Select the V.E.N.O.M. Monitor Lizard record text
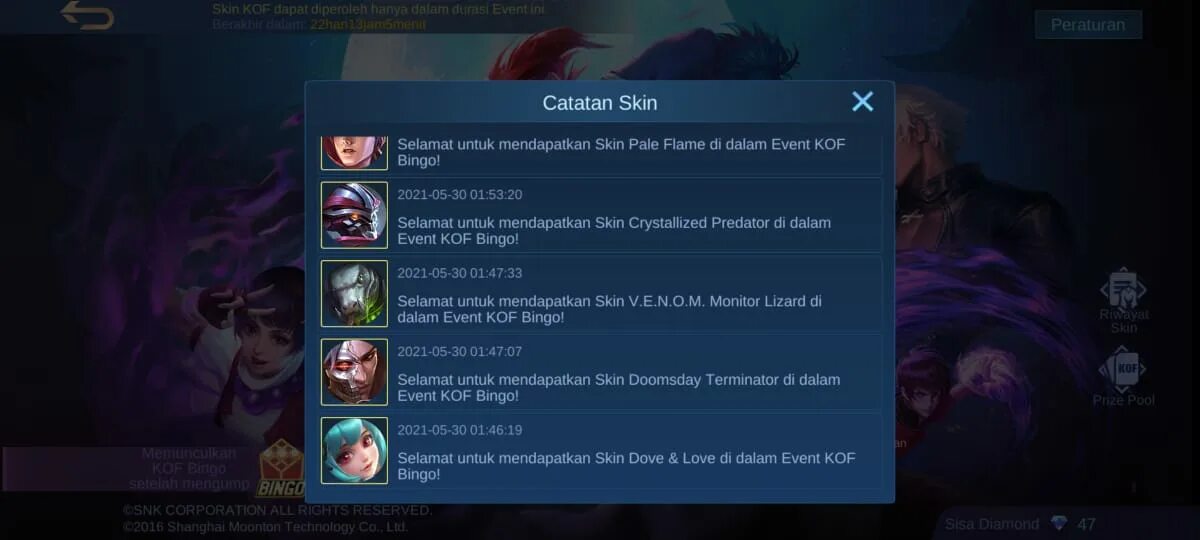 pyautogui.click(x=610, y=309)
